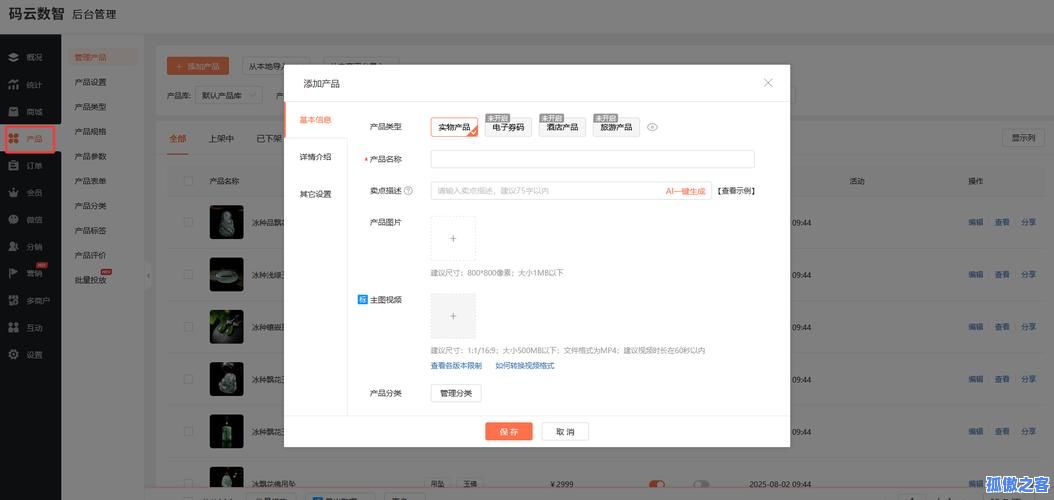Open the 默认产品库 dropdown
Screen dimensions: 1054x500
click(229, 95)
